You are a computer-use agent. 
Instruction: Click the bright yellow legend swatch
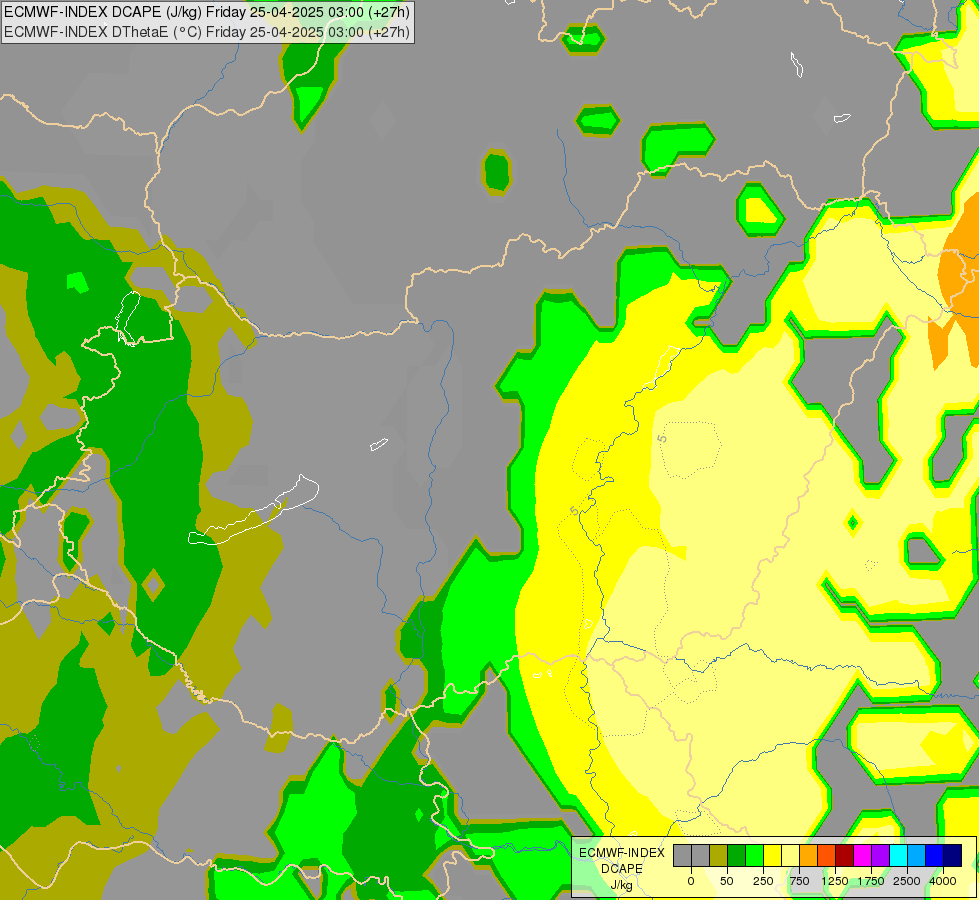coord(772,856)
